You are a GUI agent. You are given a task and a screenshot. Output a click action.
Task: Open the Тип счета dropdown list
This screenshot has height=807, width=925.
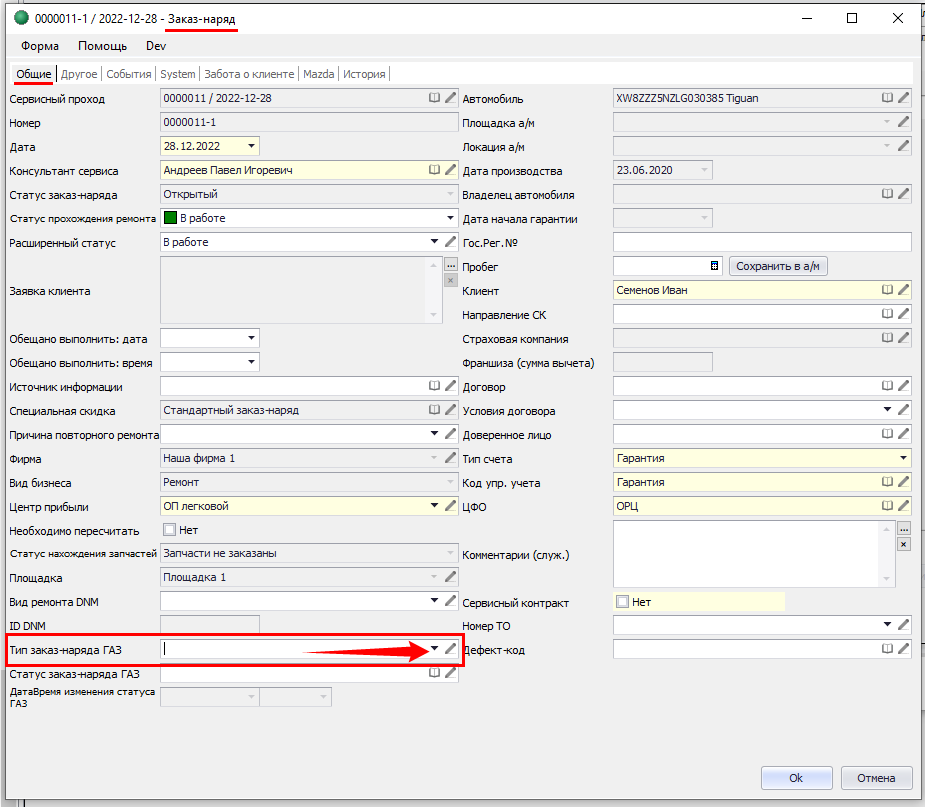(903, 458)
